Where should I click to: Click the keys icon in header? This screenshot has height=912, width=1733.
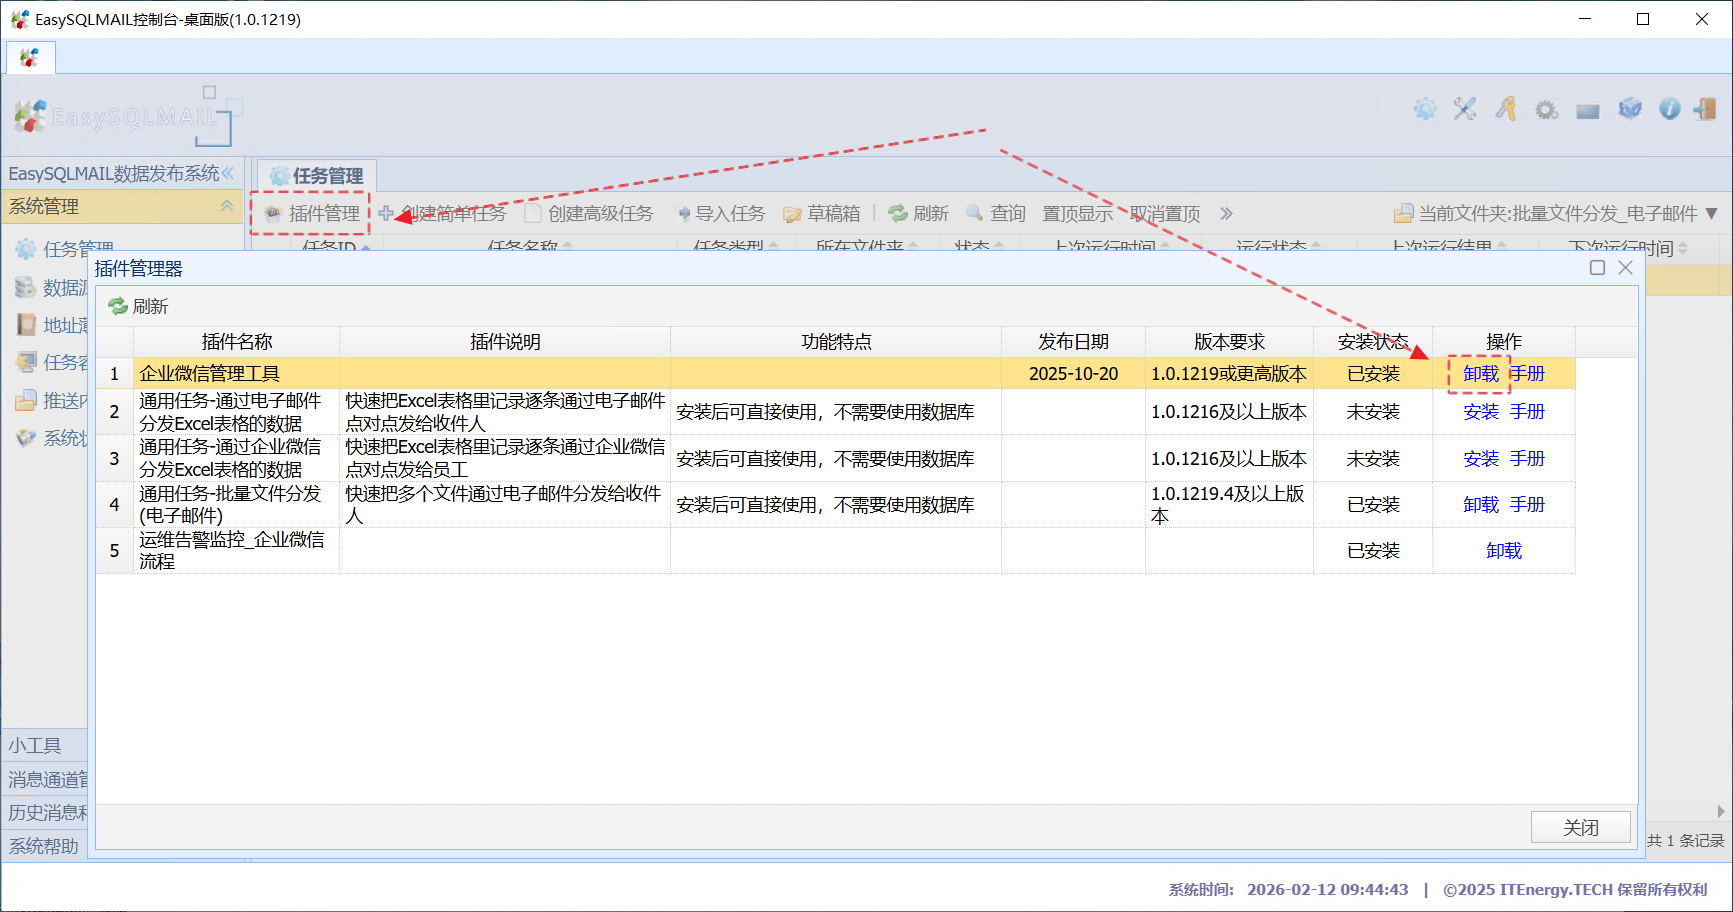tap(1506, 109)
